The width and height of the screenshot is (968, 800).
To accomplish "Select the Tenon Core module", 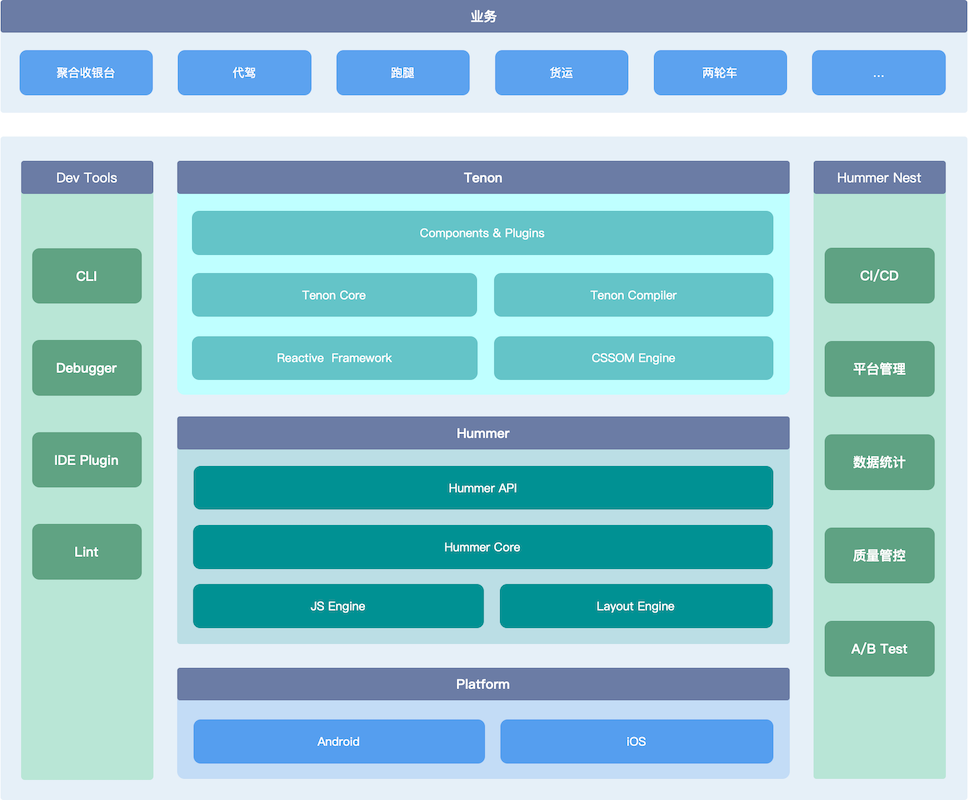I will pyautogui.click(x=334, y=294).
